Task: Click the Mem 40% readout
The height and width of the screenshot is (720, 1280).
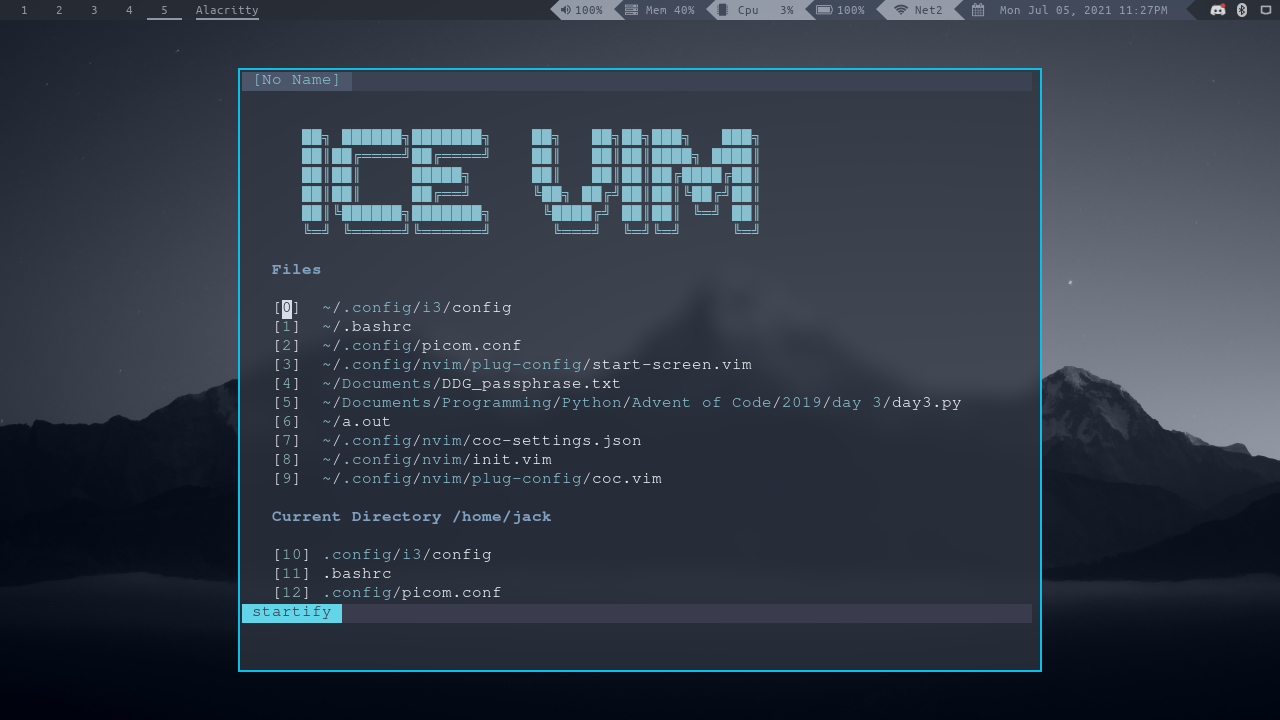Action: pos(670,10)
